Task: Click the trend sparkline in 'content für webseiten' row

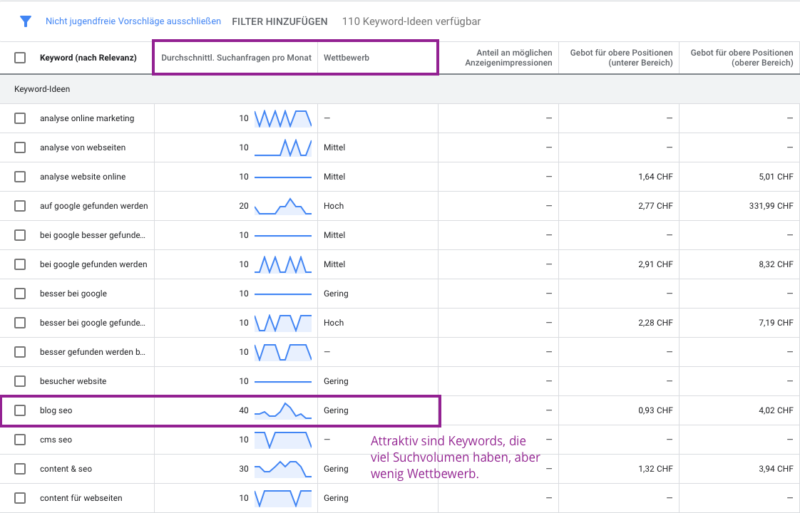Action: (x=283, y=498)
